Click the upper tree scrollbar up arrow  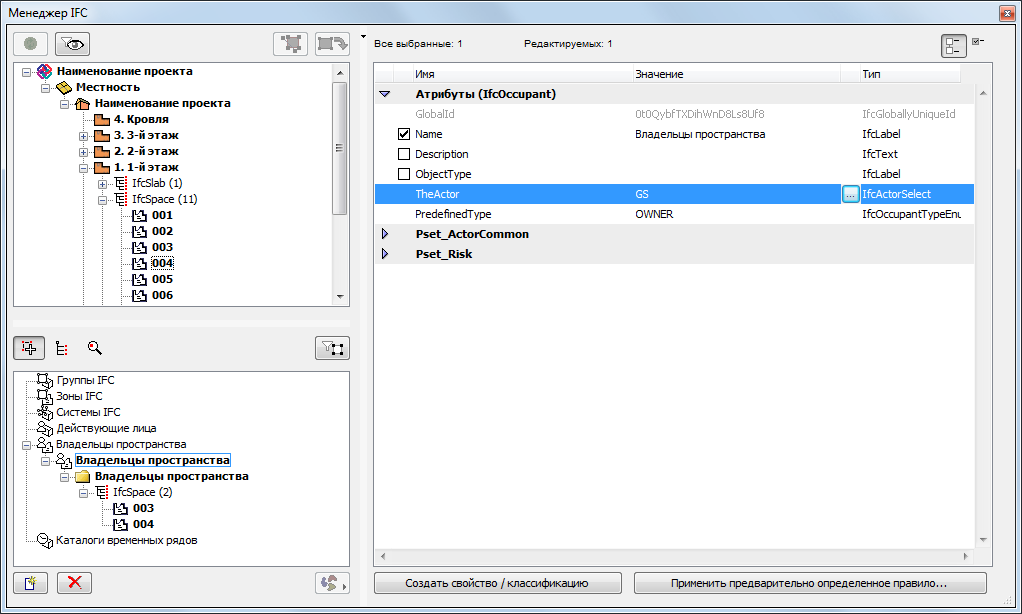(340, 73)
